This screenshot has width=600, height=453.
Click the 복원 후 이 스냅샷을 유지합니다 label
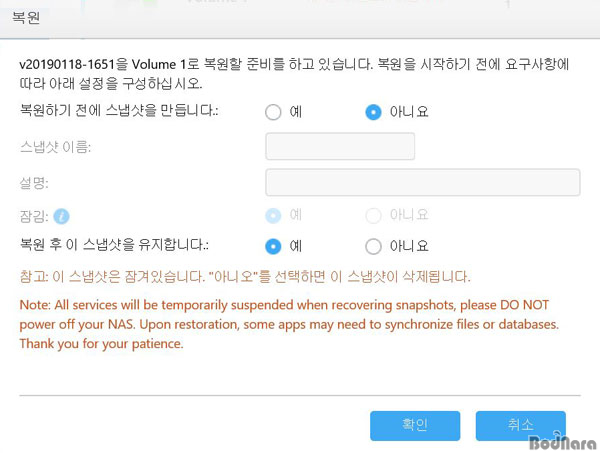(114, 244)
